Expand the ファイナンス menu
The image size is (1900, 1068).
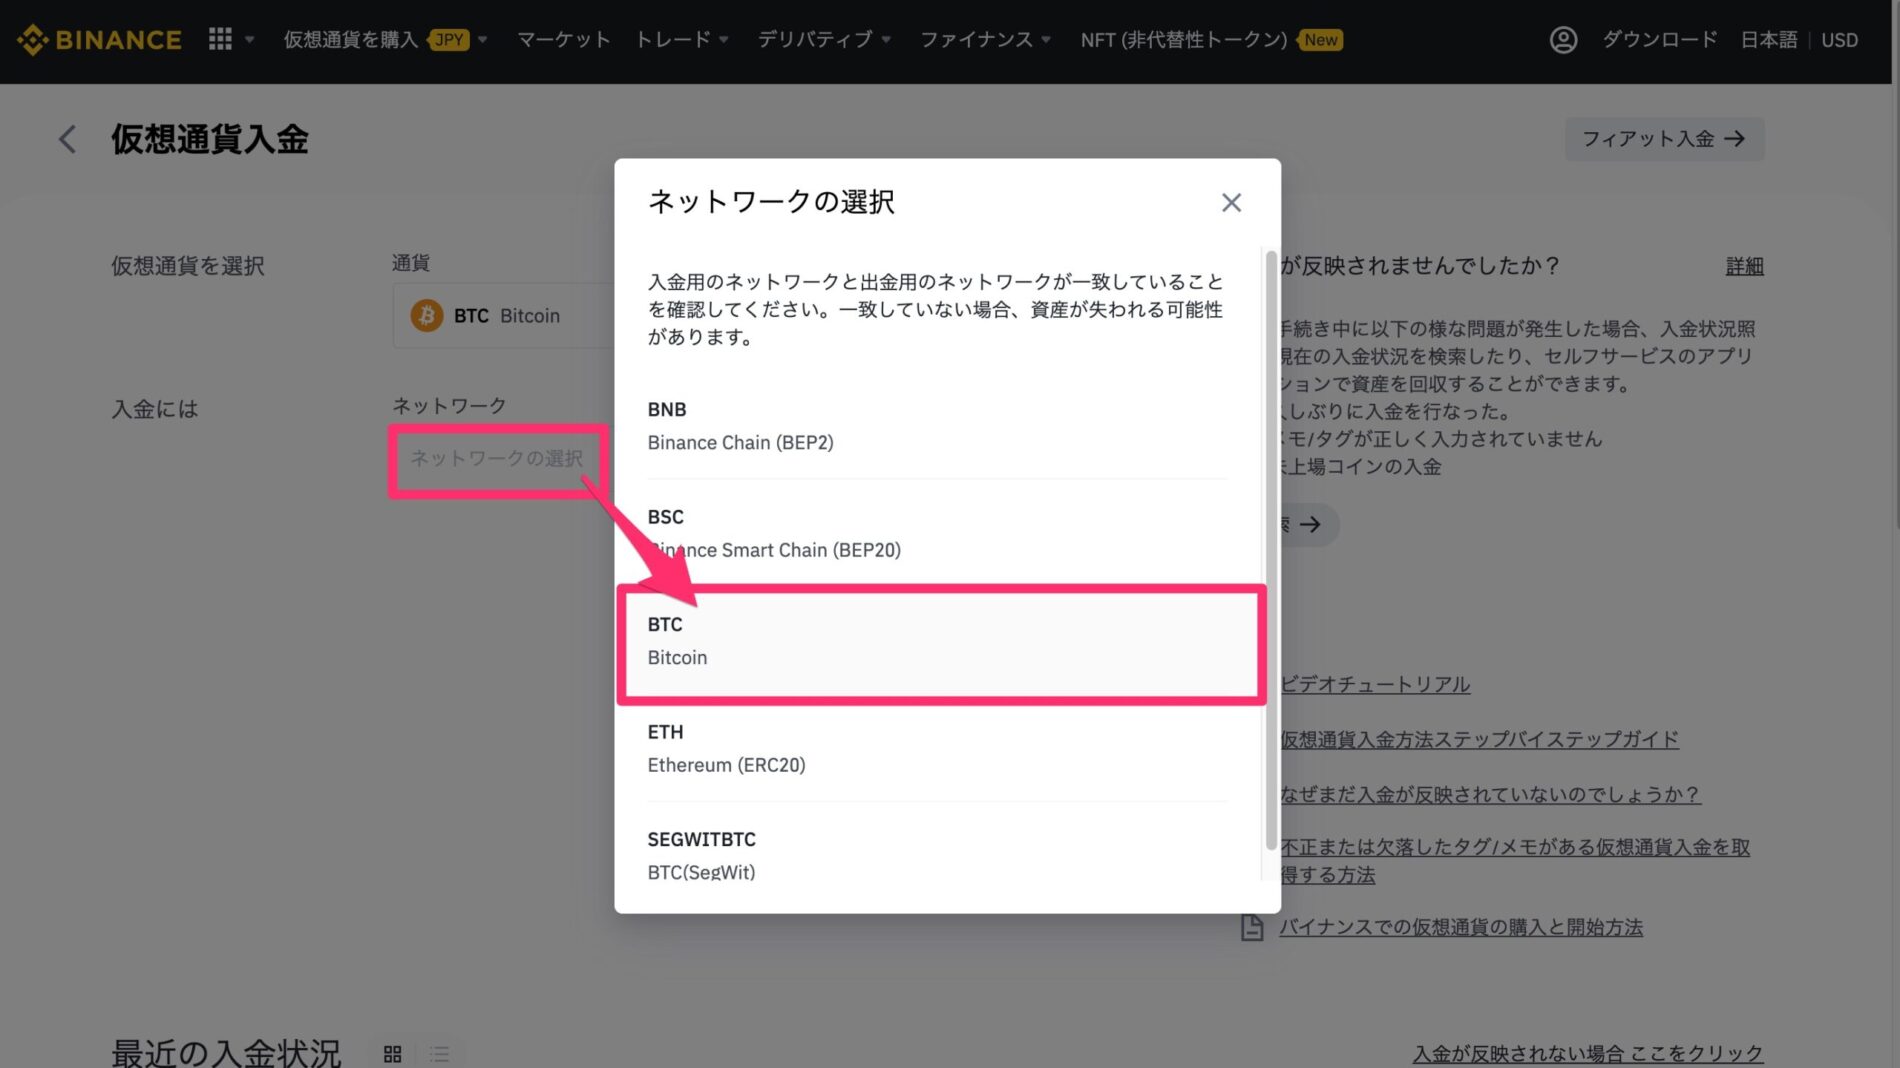(x=985, y=40)
